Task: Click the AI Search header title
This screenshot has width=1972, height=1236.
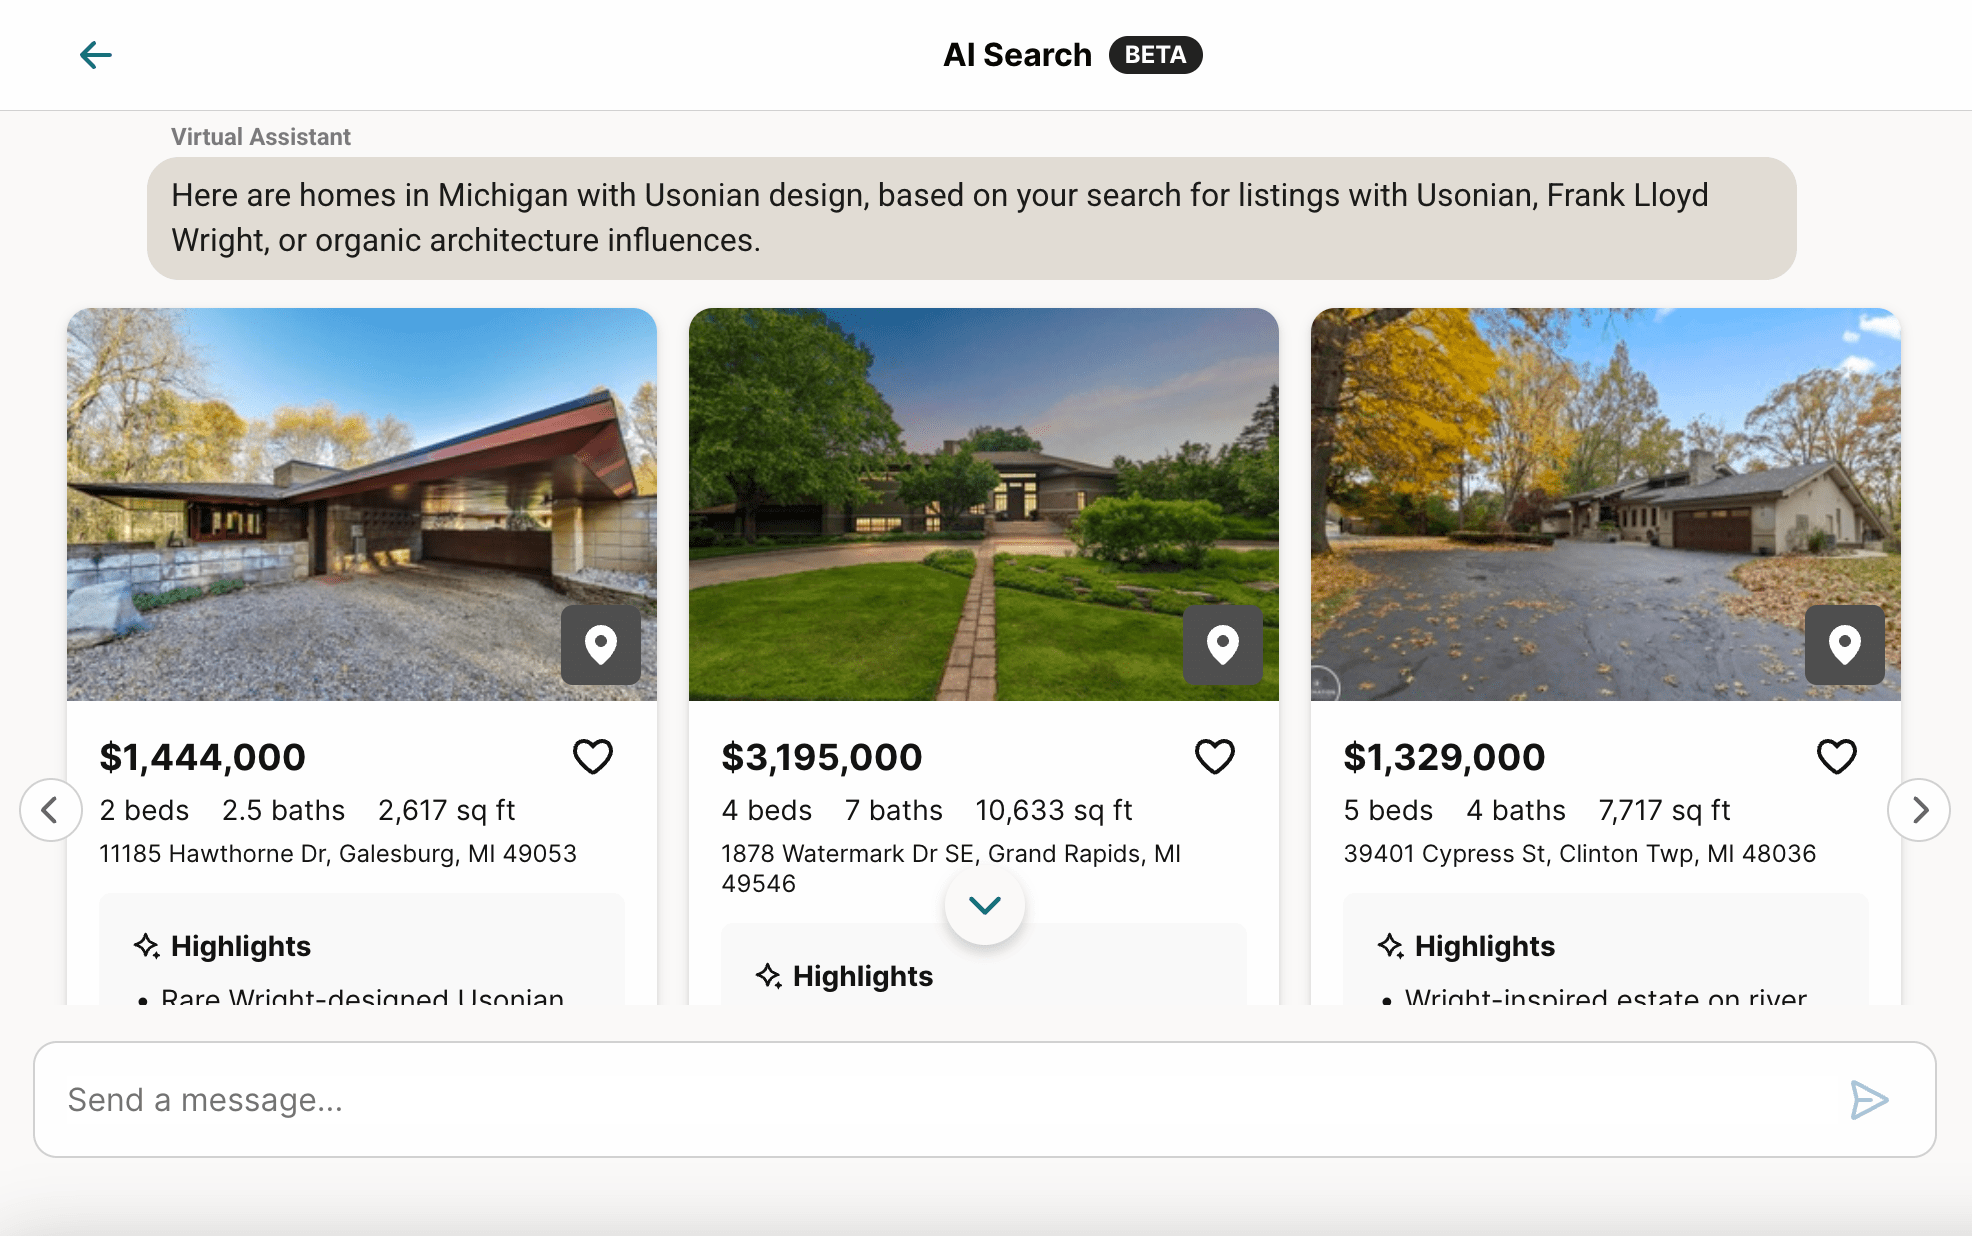Action: coord(1017,55)
